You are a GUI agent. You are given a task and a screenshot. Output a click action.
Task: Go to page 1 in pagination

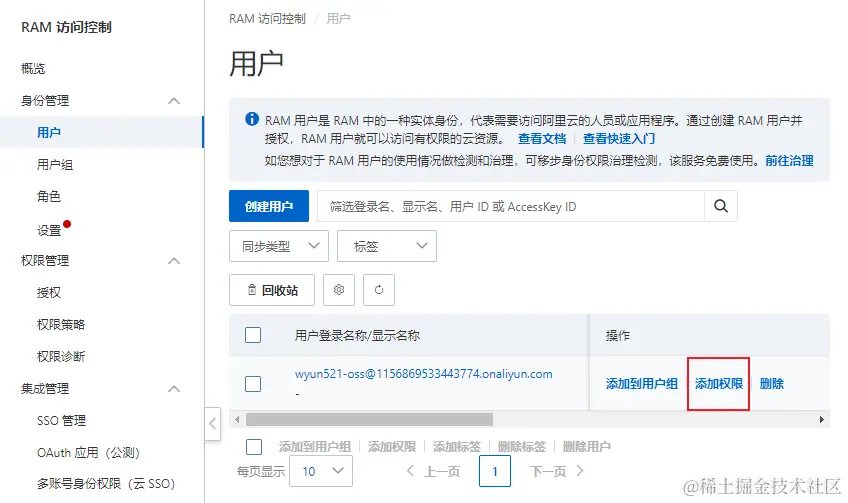495,471
